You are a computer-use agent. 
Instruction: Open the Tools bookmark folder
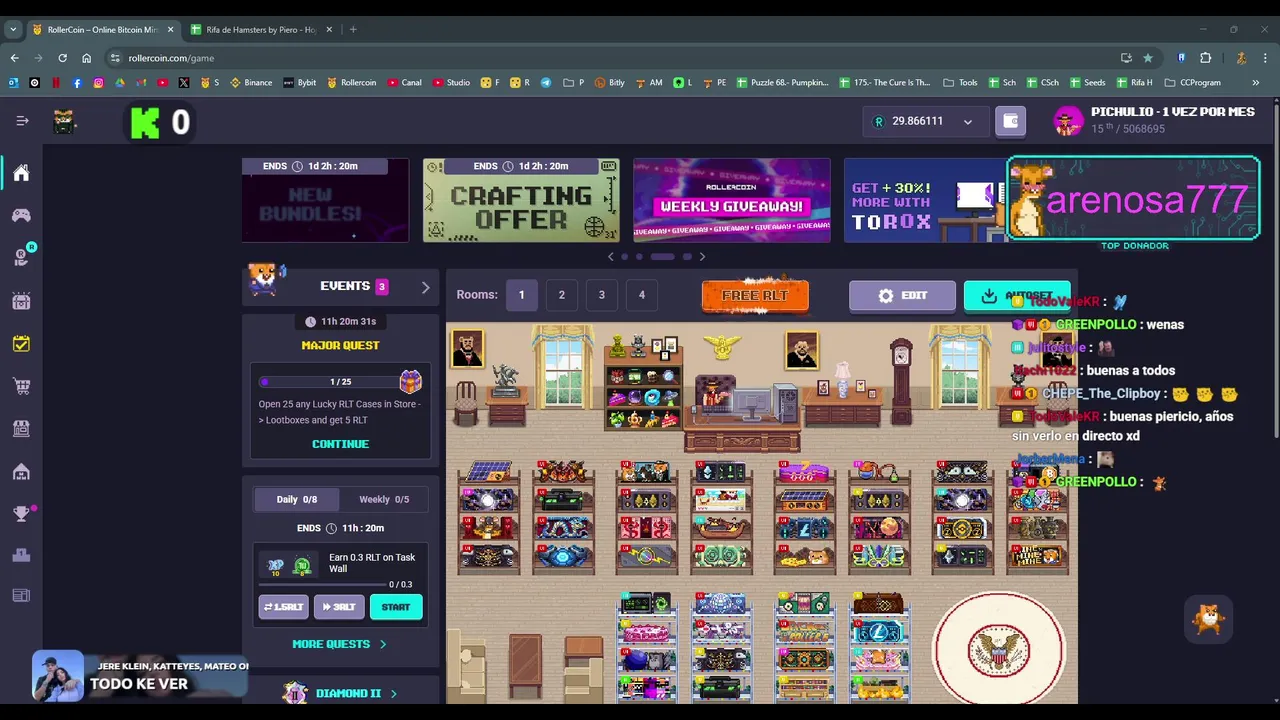click(960, 82)
